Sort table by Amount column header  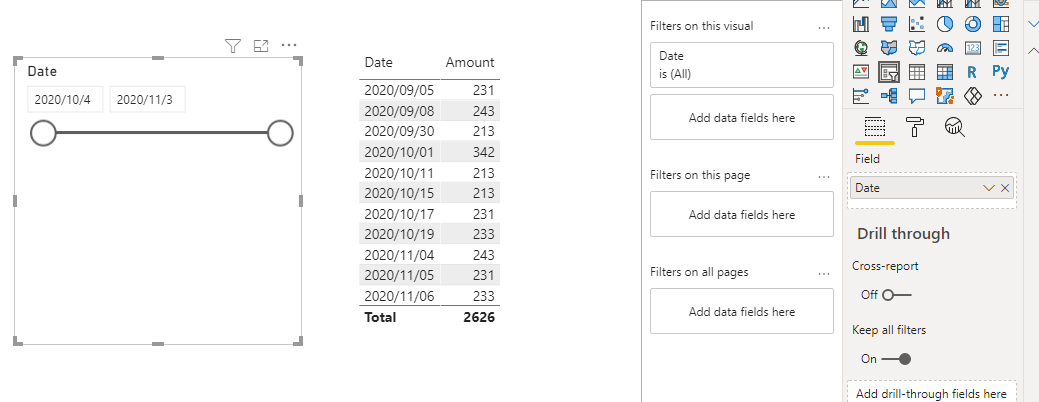click(470, 63)
